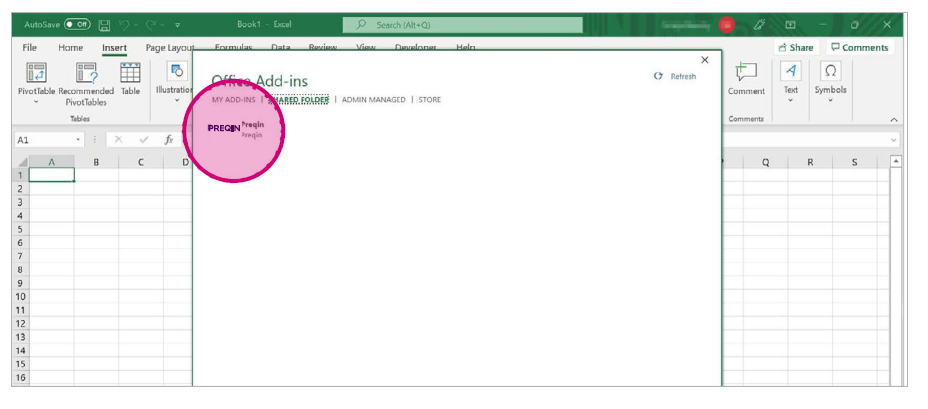Screen dimensions: 928x409
Task: Click the Recommended PivotTables icon
Action: pyautogui.click(x=86, y=72)
